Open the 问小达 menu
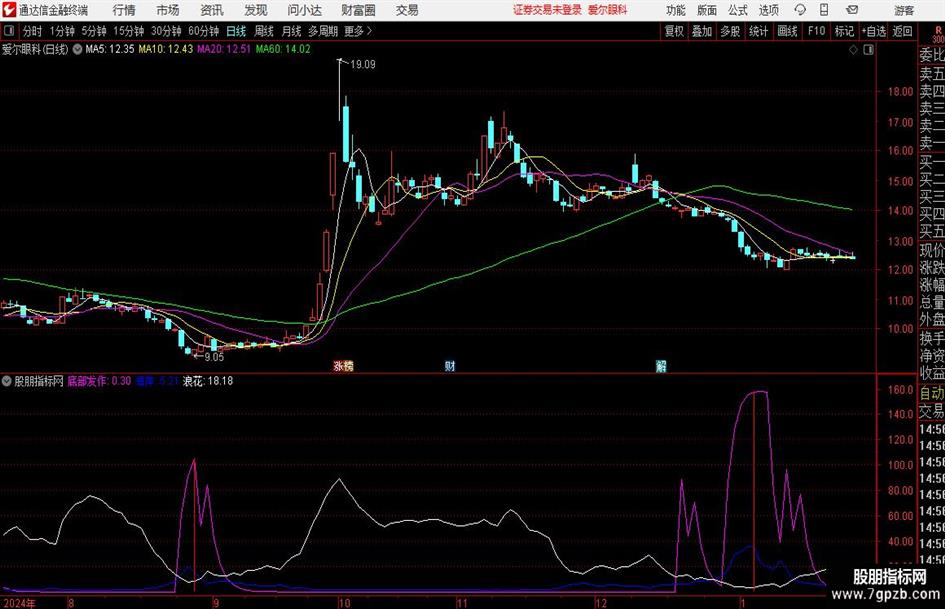 pyautogui.click(x=304, y=10)
